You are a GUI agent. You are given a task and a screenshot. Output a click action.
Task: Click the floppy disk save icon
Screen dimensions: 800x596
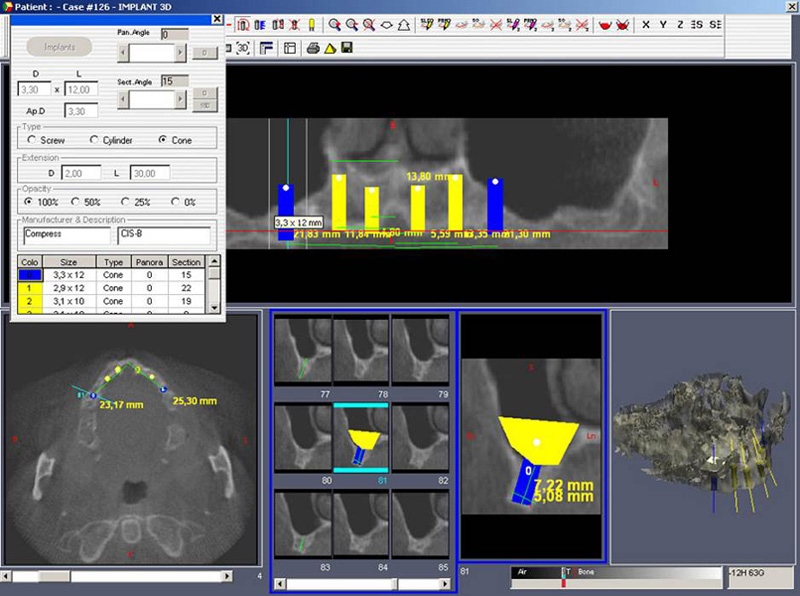tap(346, 48)
